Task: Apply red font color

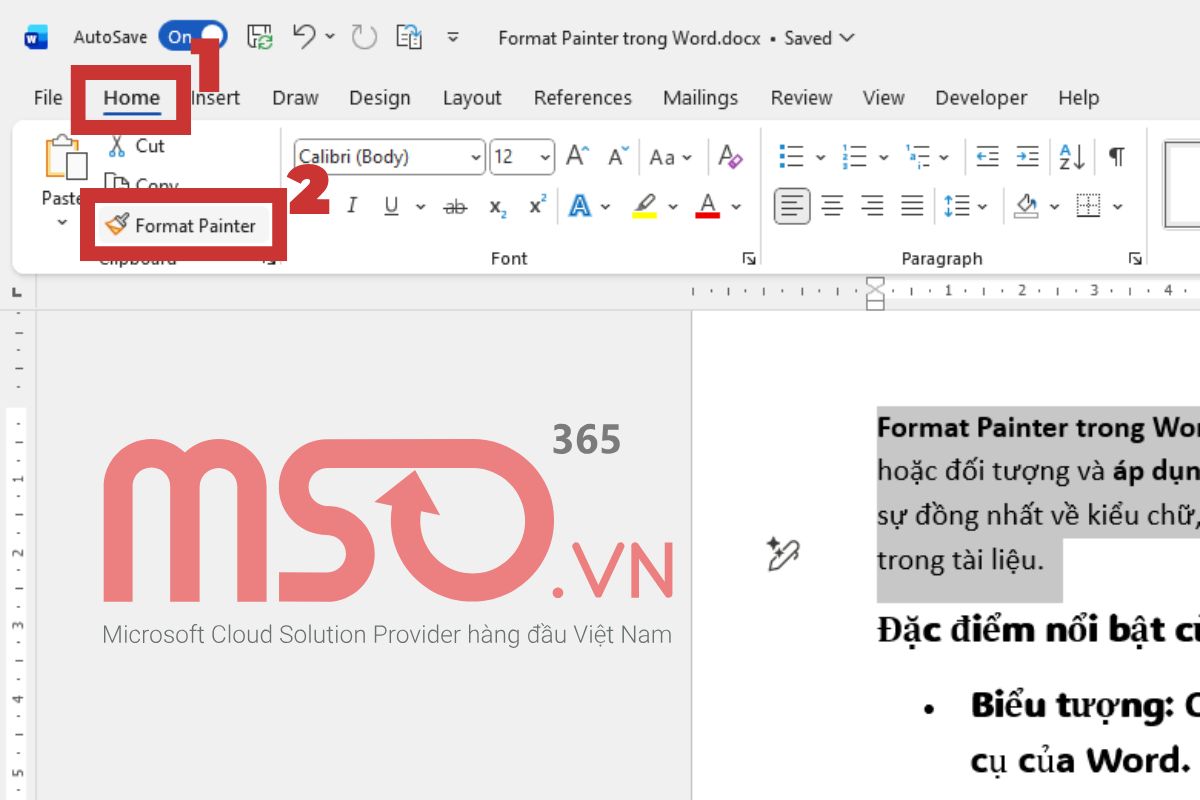Action: pos(708,206)
